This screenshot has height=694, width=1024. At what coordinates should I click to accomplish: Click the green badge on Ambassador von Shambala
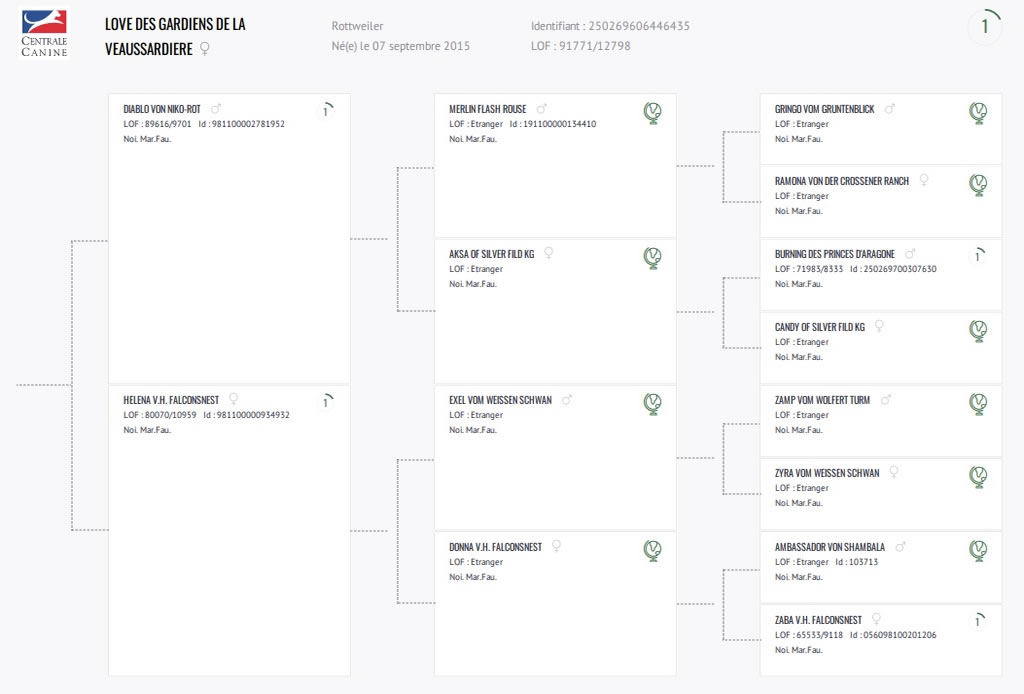point(978,551)
